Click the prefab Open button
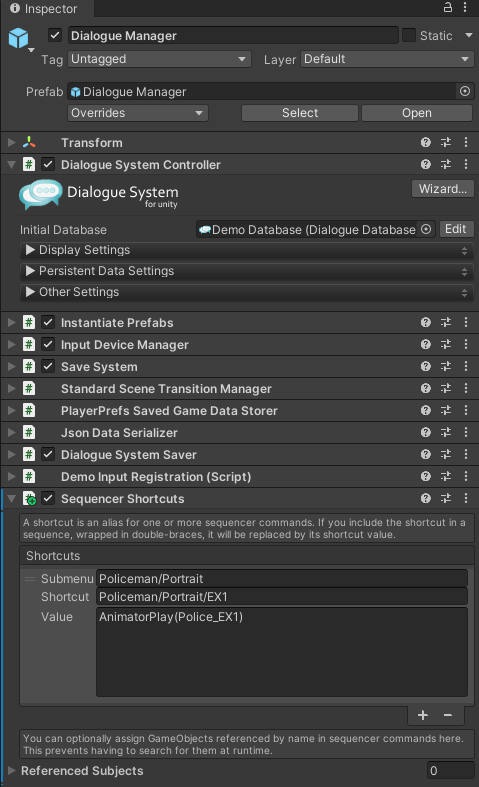Viewport: 479px width, 787px height. pyautogui.click(x=417, y=113)
